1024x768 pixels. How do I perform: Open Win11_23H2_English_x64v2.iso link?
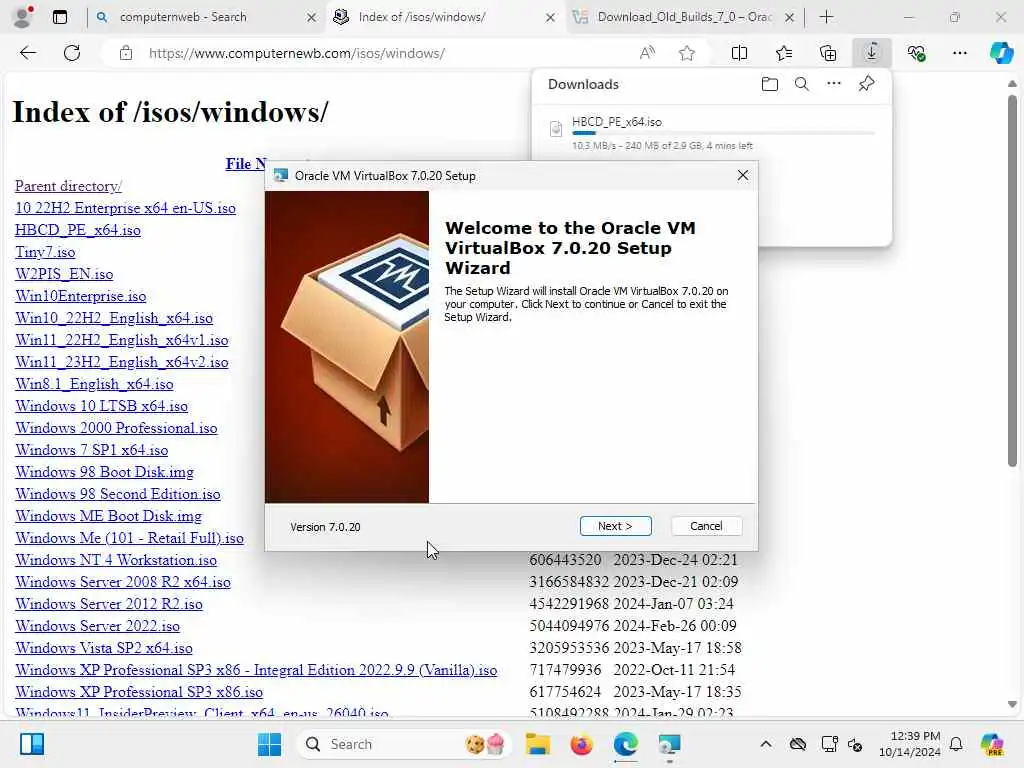[121, 362]
